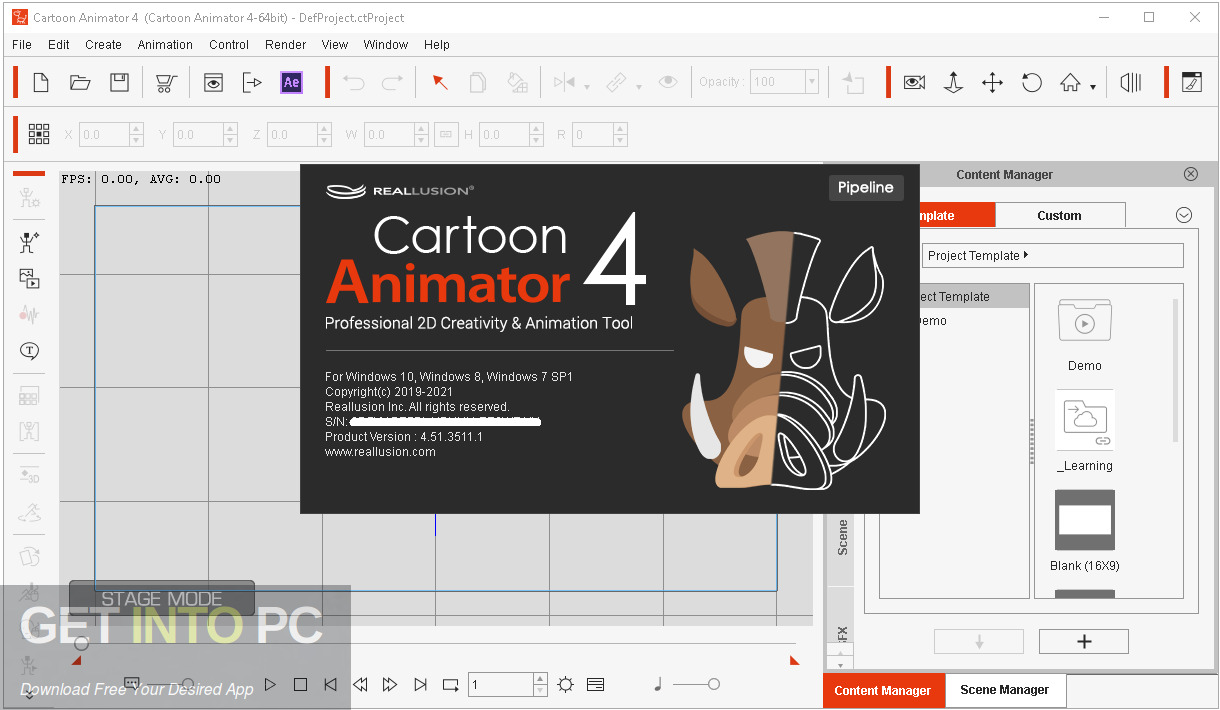Select the vertical Scene tab
The height and width of the screenshot is (710, 1220).
click(842, 537)
